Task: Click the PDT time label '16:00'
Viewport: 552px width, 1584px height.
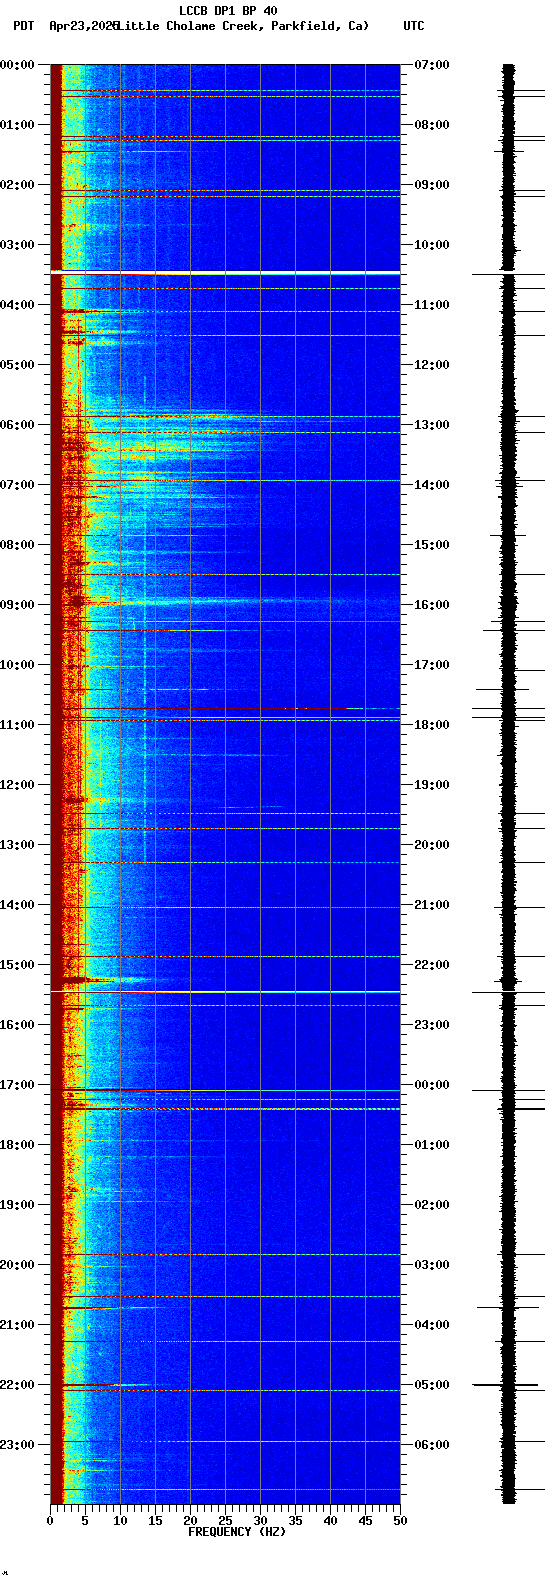Action: [18, 1025]
